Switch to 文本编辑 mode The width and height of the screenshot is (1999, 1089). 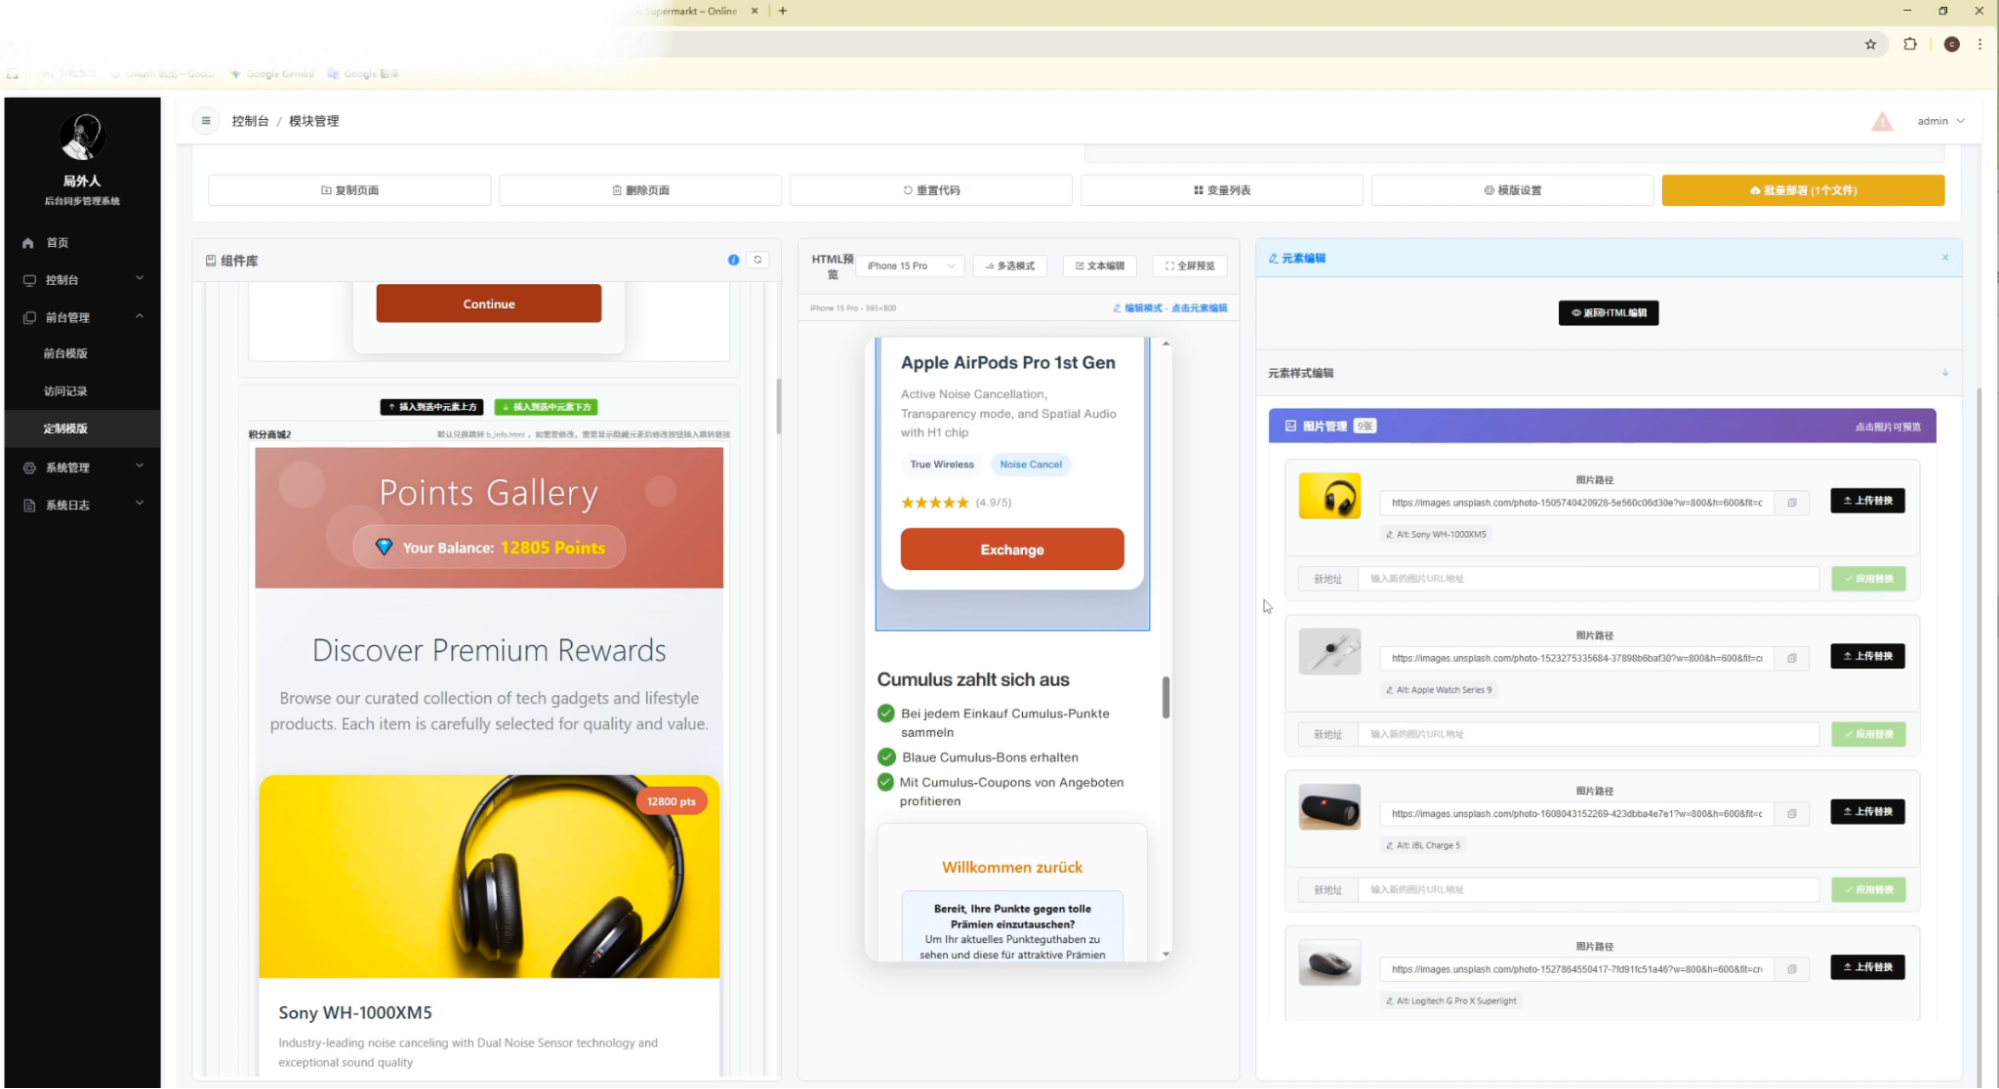point(1100,266)
